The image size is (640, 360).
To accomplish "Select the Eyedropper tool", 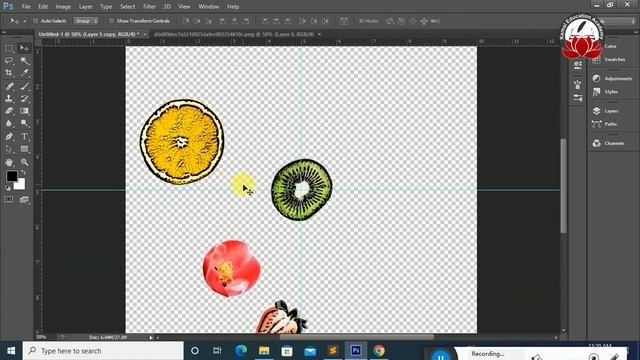I will tap(24, 73).
